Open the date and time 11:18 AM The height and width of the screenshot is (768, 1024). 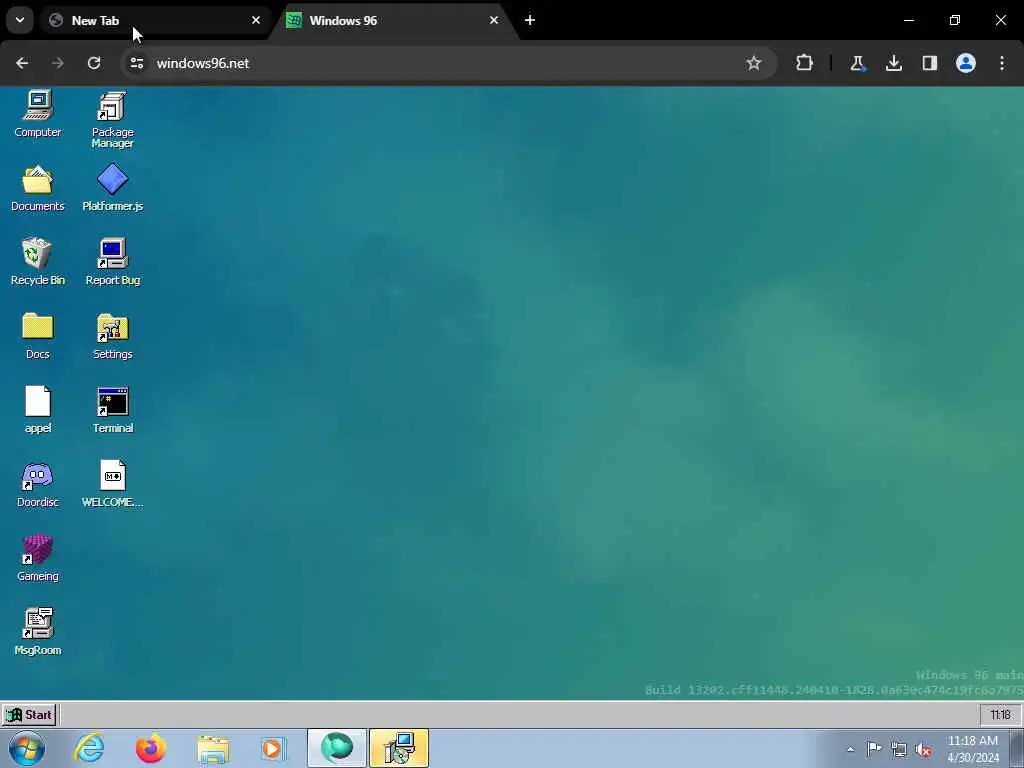(x=973, y=749)
